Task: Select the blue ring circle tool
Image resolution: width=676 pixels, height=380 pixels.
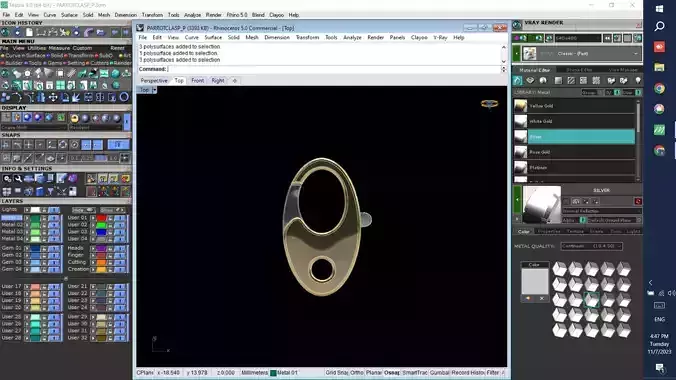Action: [x=124, y=97]
